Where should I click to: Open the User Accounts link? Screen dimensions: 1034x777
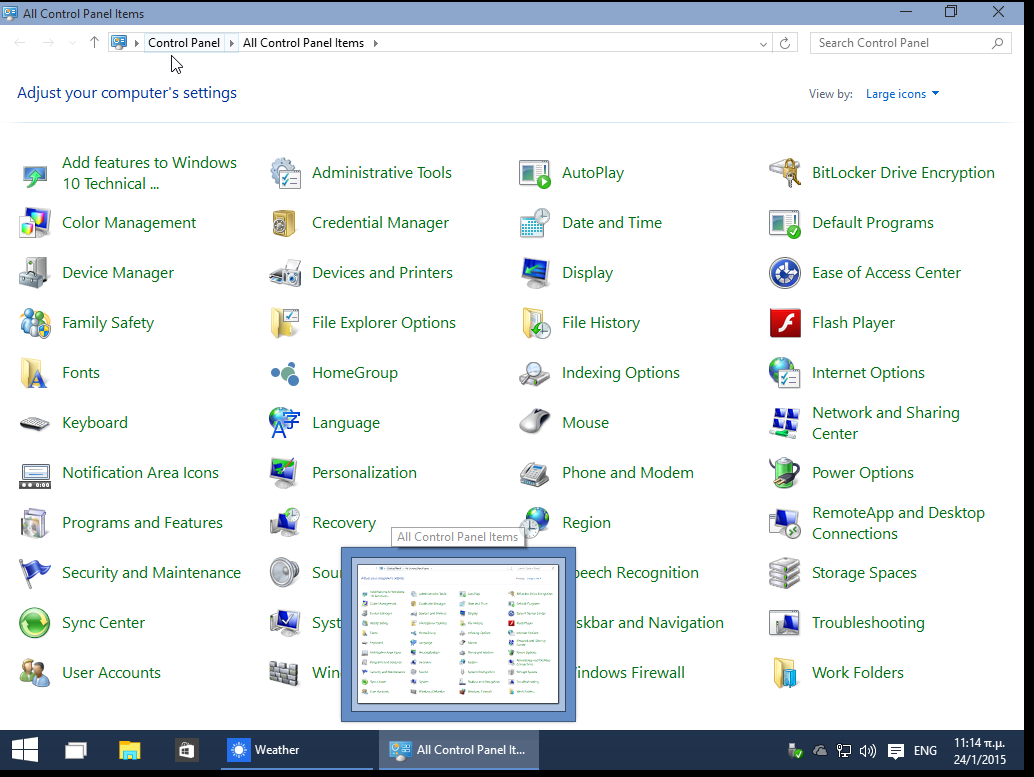click(111, 673)
